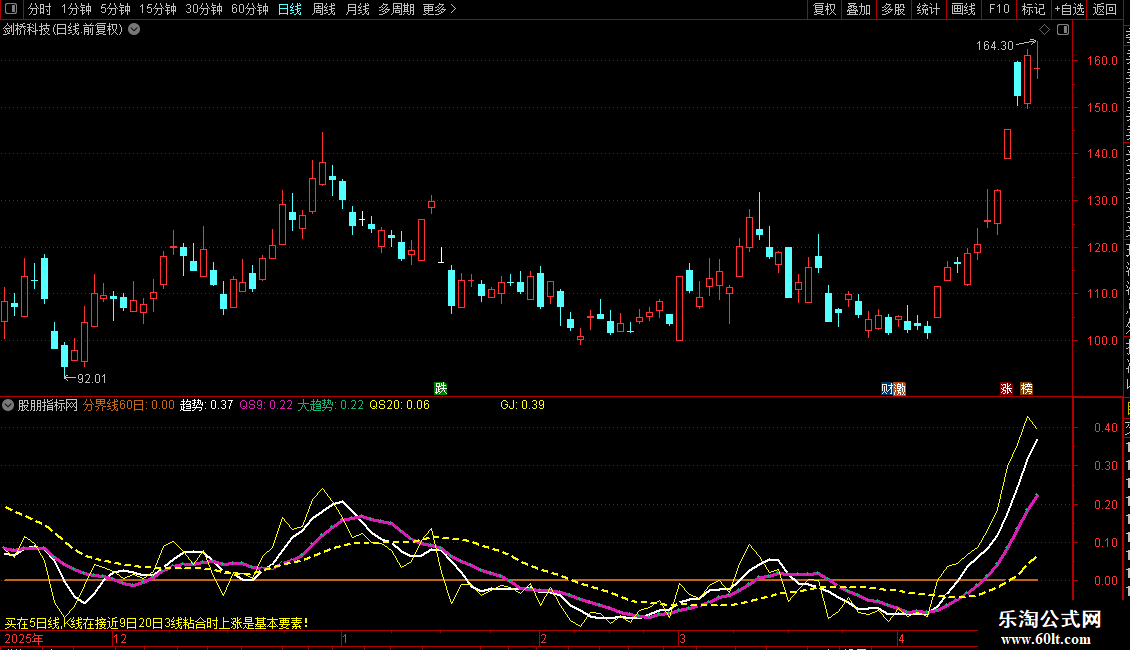Click the QS9: 0.22 indicator value

[266, 405]
